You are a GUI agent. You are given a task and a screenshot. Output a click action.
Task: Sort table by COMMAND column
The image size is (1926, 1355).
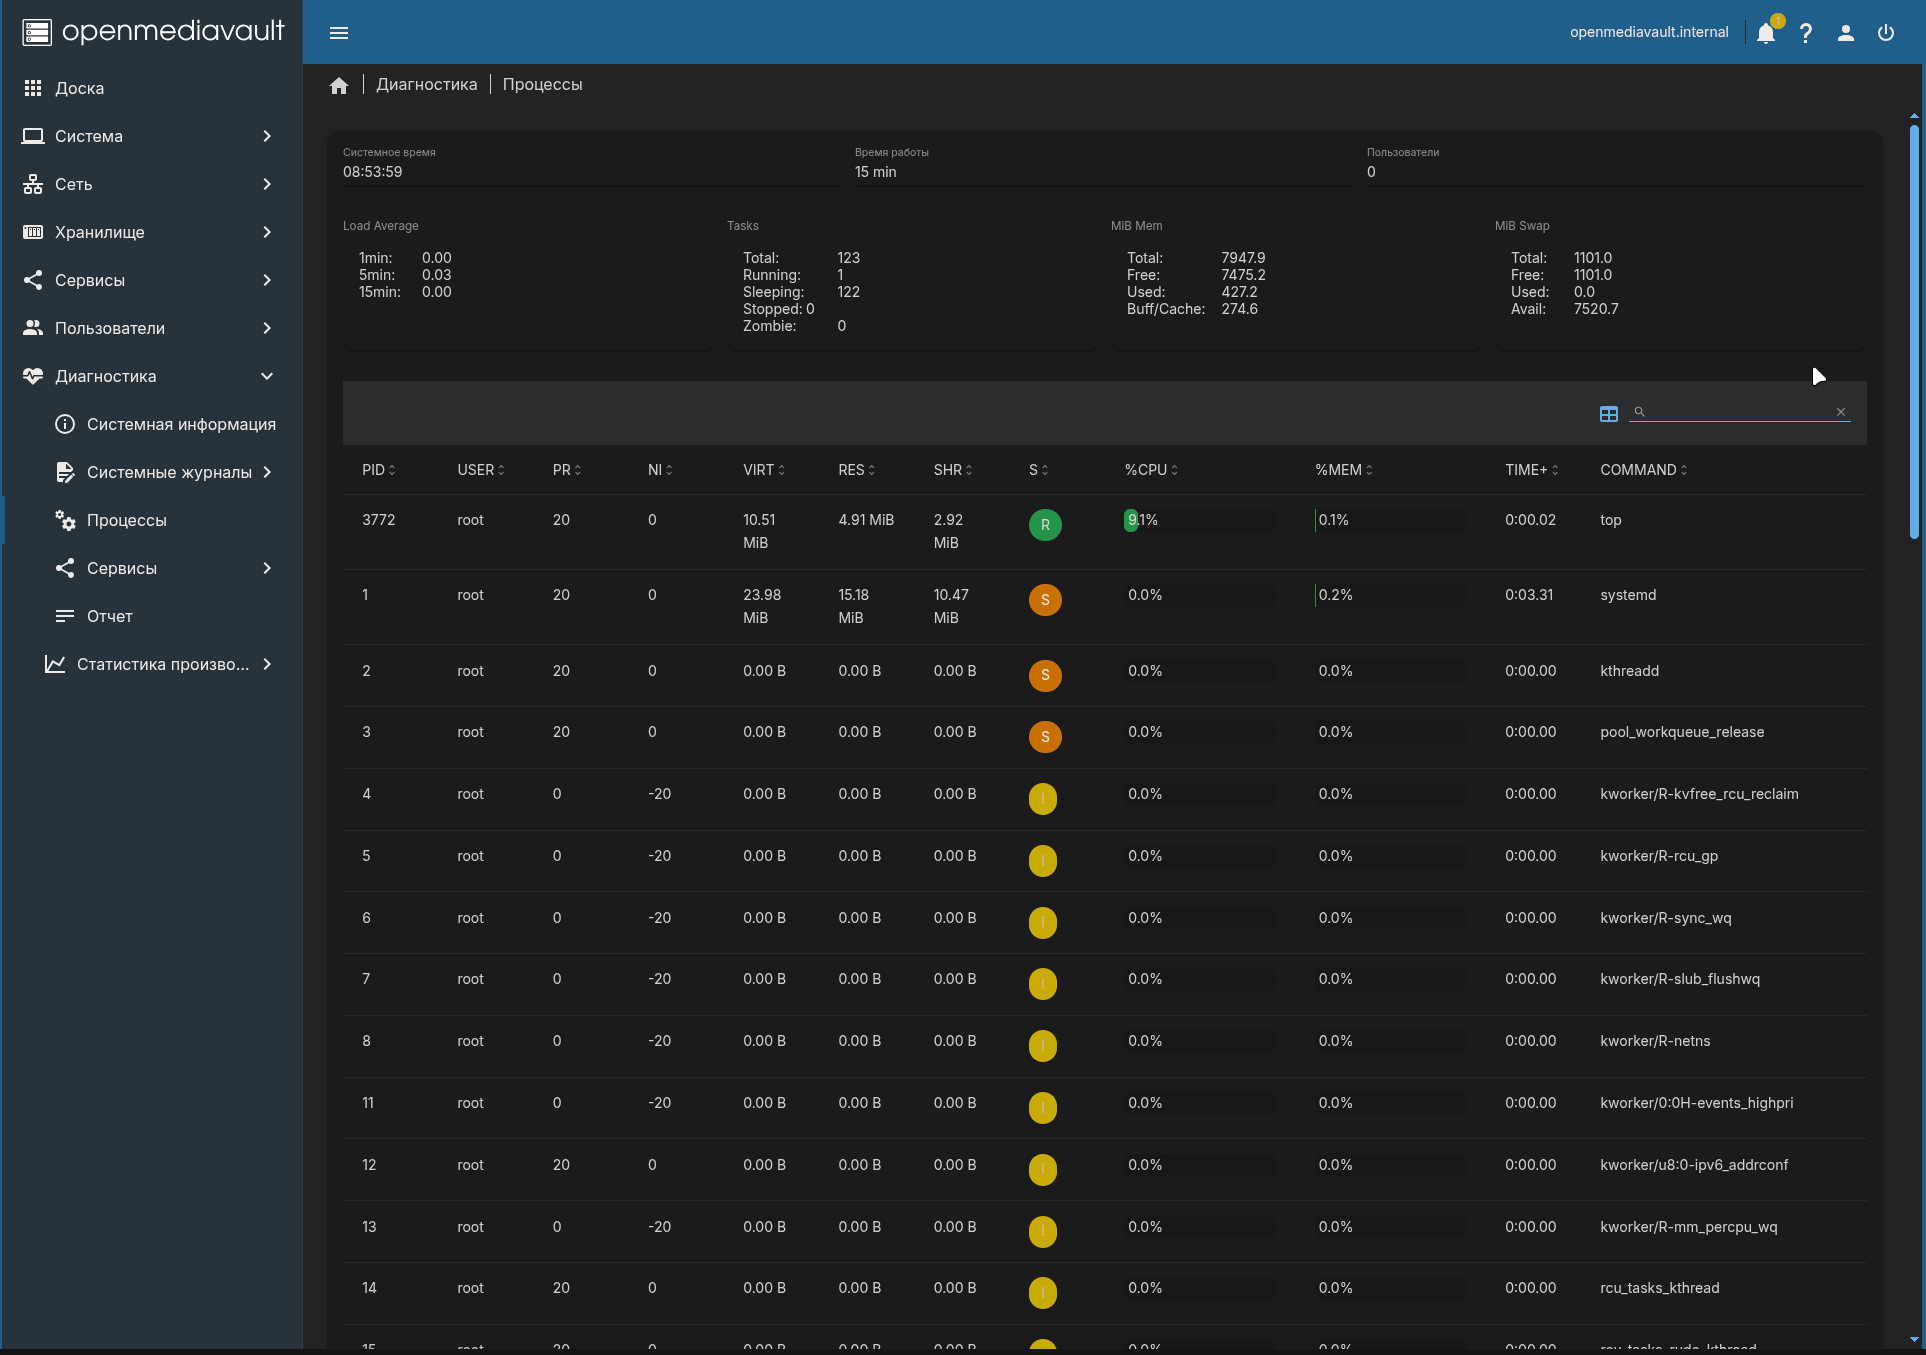pos(1643,470)
